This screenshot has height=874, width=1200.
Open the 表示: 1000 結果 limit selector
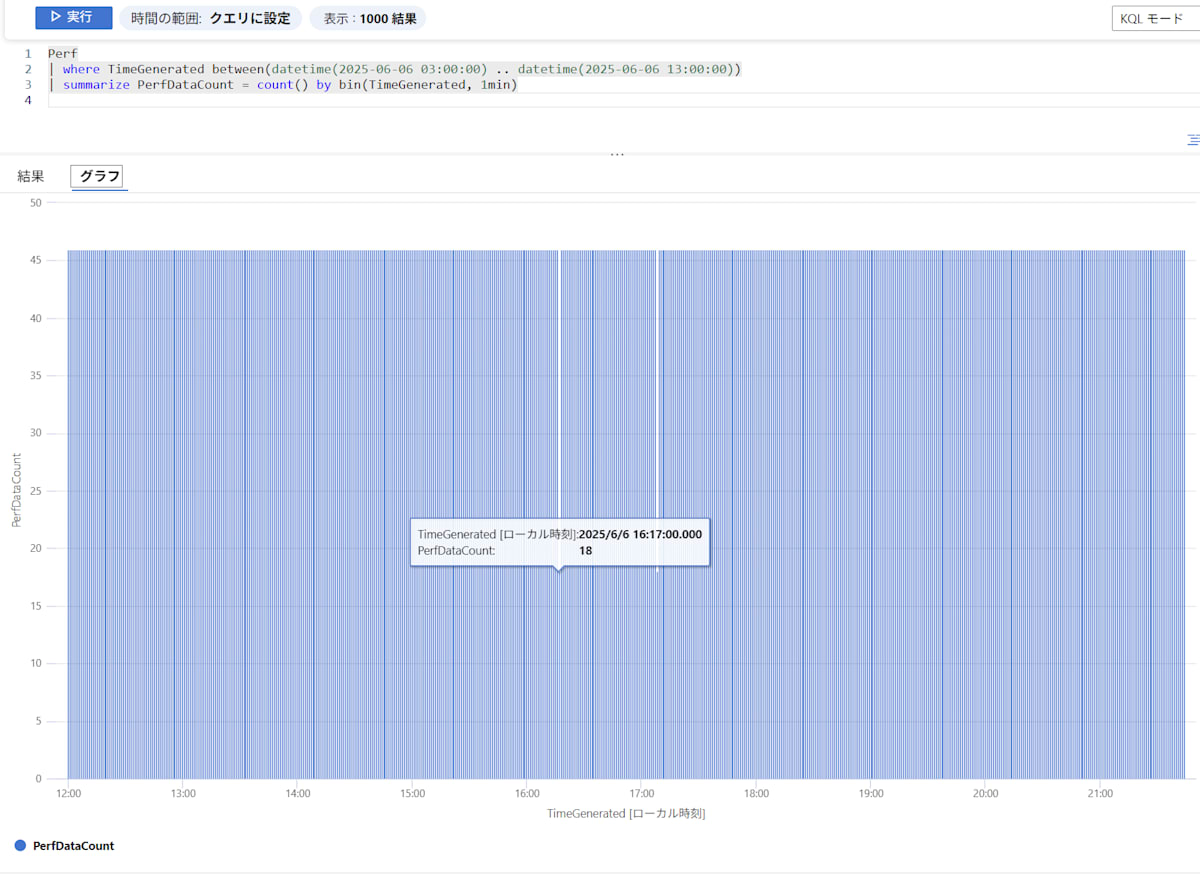point(368,18)
